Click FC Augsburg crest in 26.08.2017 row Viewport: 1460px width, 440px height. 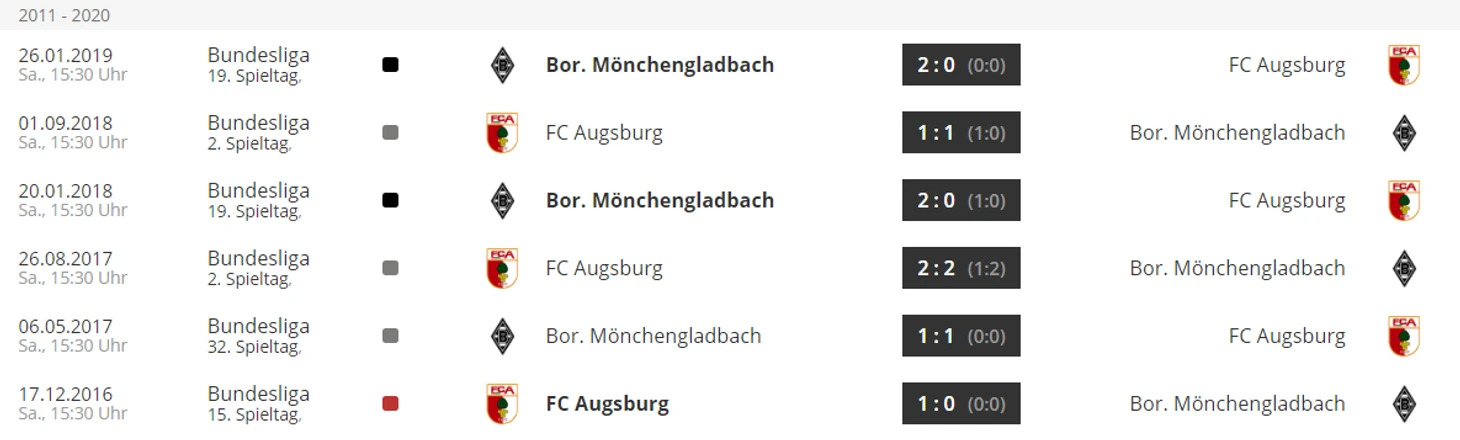502,269
